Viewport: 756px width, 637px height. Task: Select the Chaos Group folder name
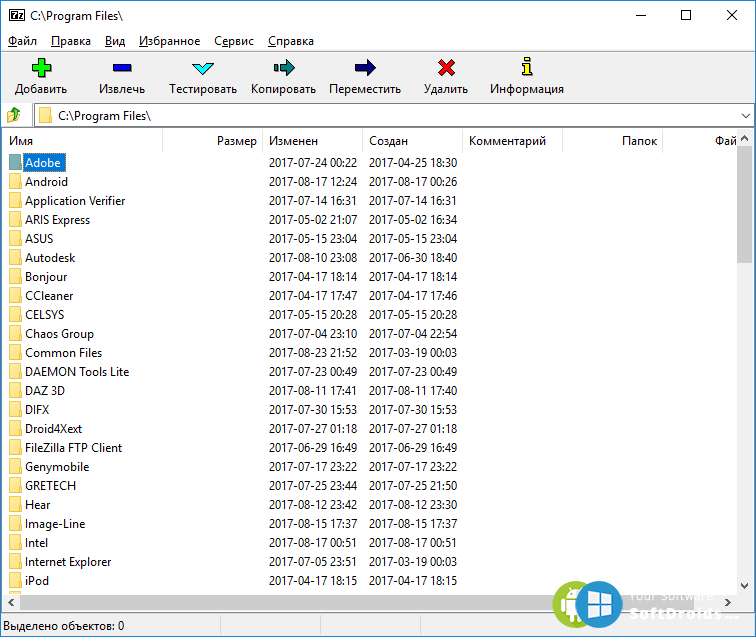point(59,334)
